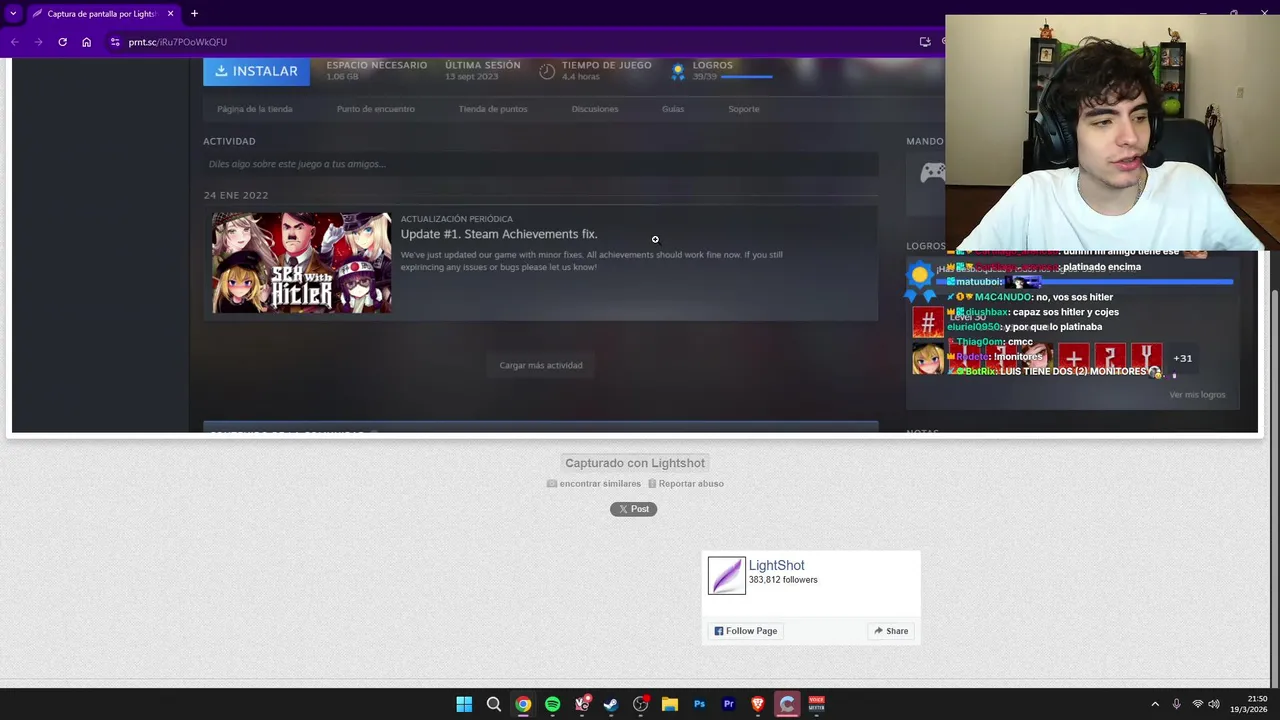This screenshot has width=1280, height=720.
Task: Open the Discusiones tab
Action: click(x=595, y=109)
